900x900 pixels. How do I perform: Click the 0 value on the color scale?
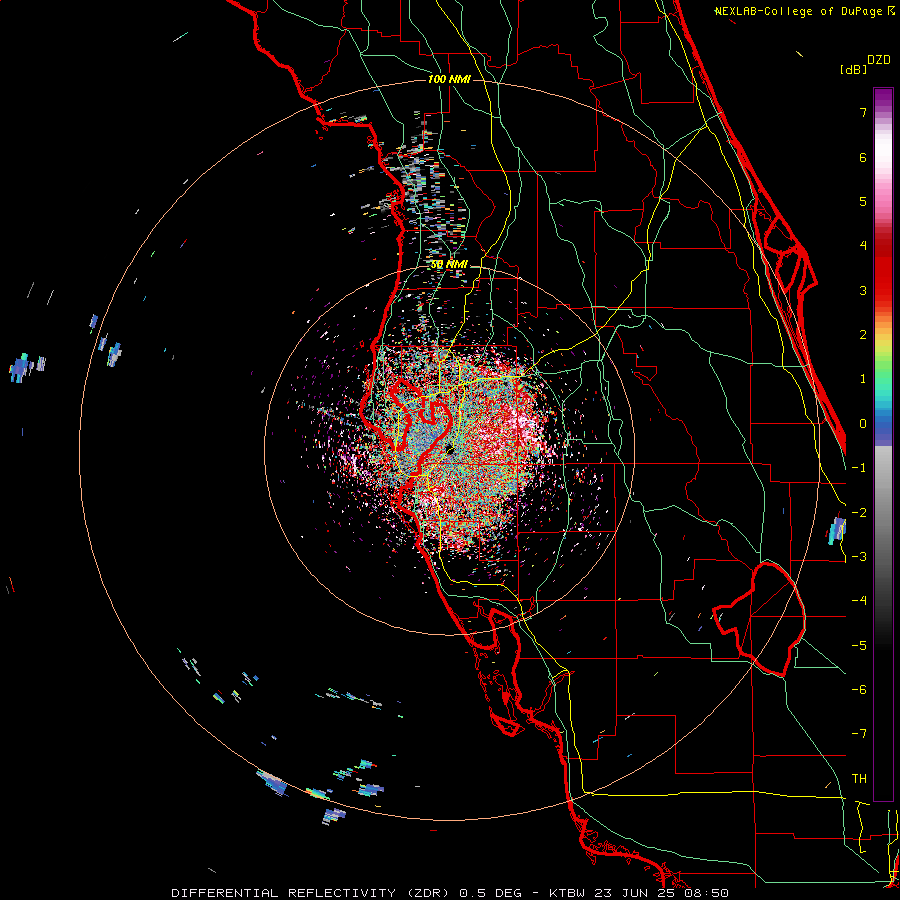863,424
